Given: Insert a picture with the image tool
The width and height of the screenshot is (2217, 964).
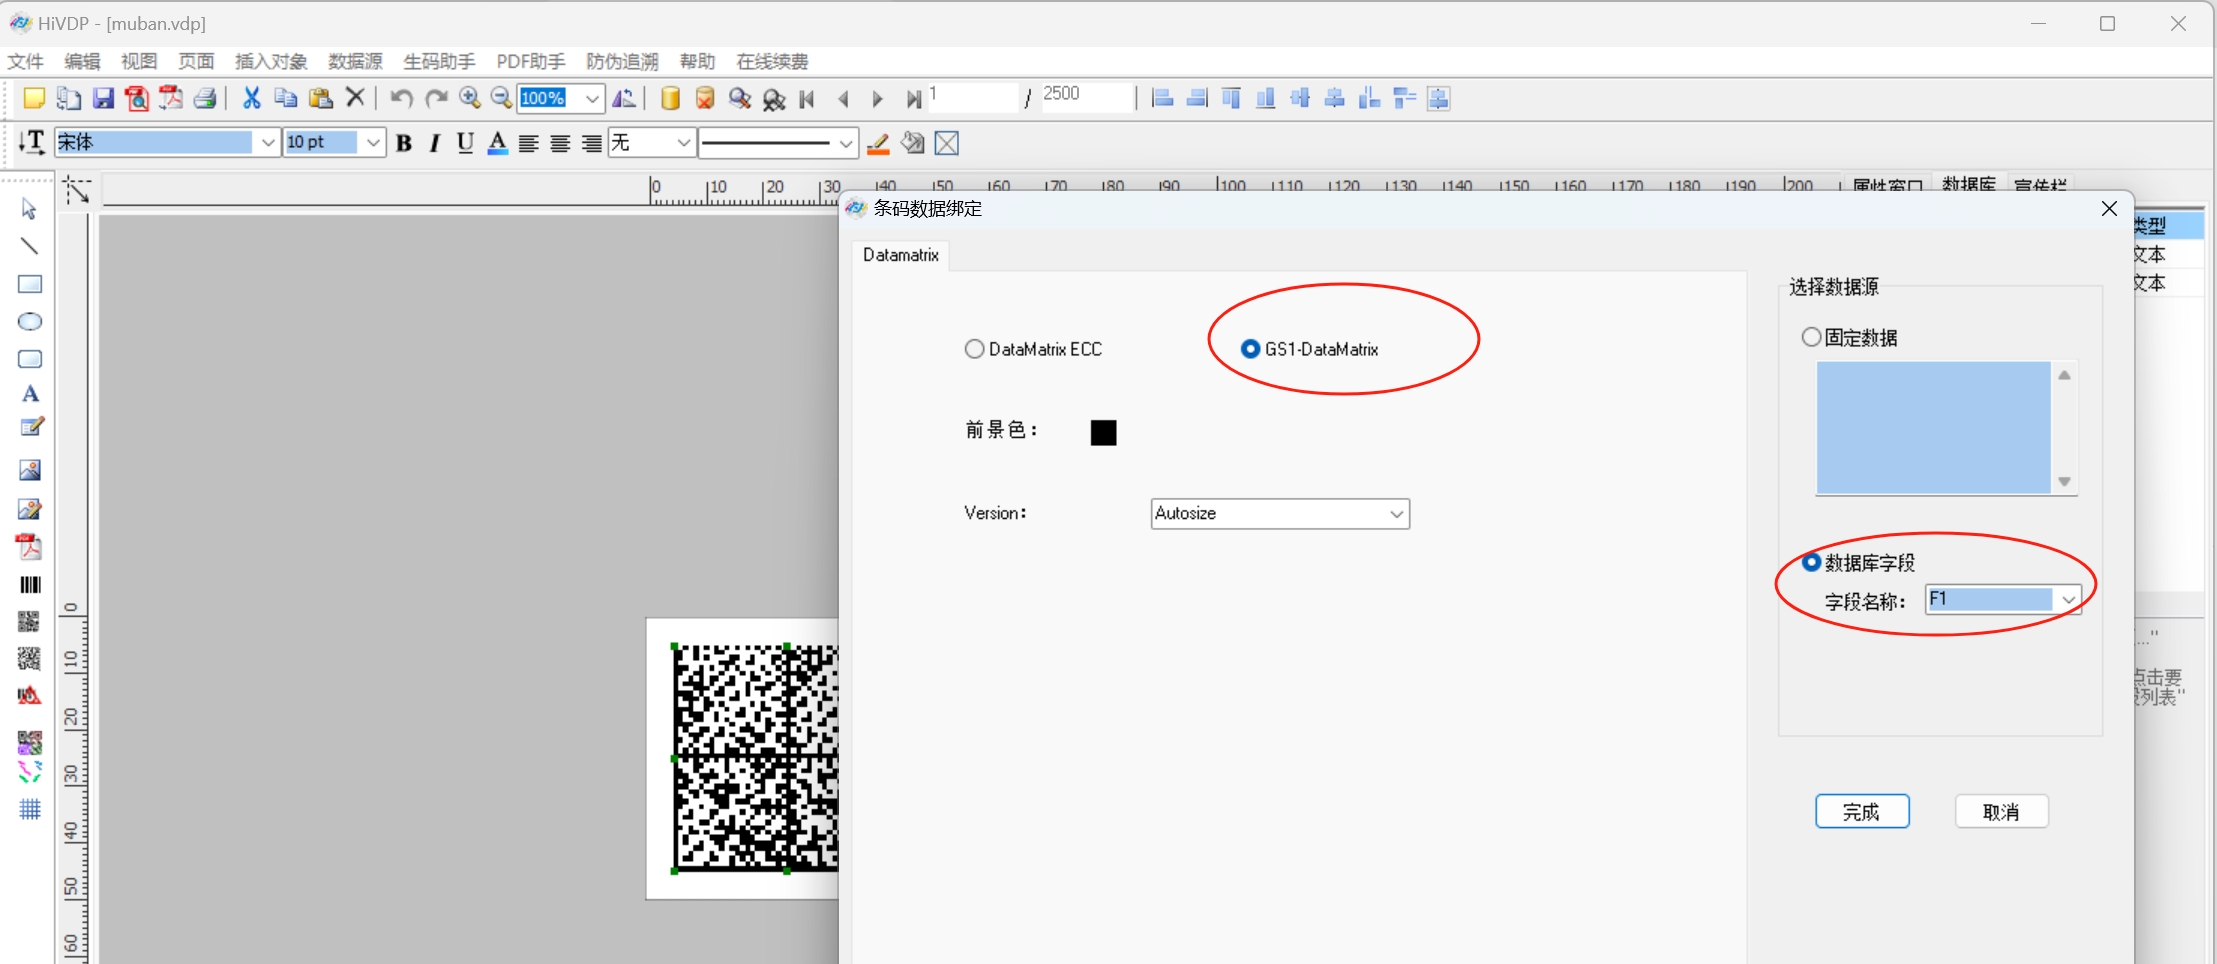Looking at the screenshot, I should (x=30, y=470).
